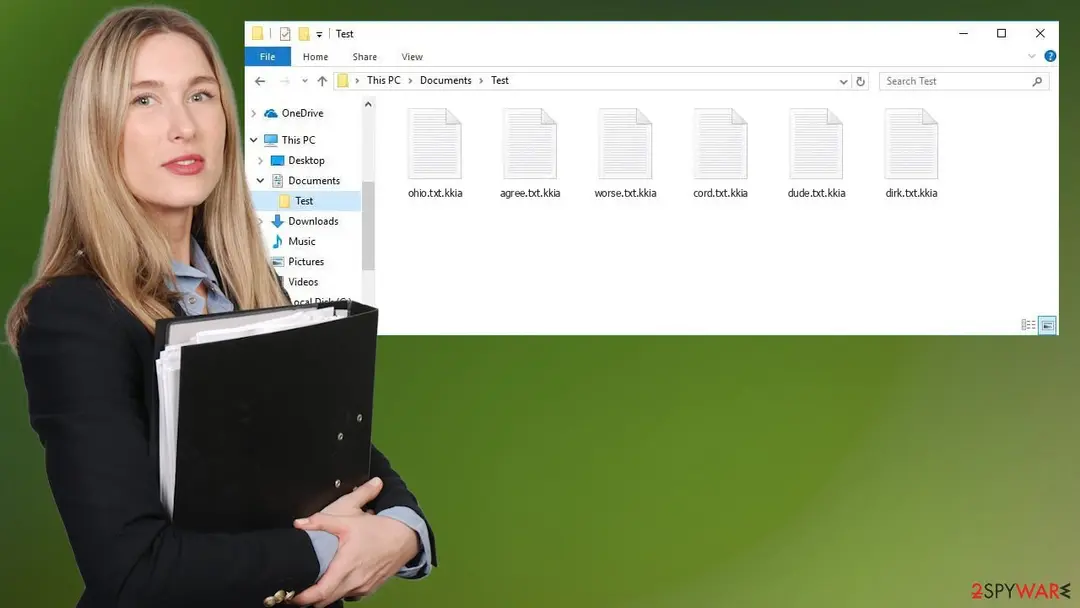Expand the Downloads tree node

260,221
